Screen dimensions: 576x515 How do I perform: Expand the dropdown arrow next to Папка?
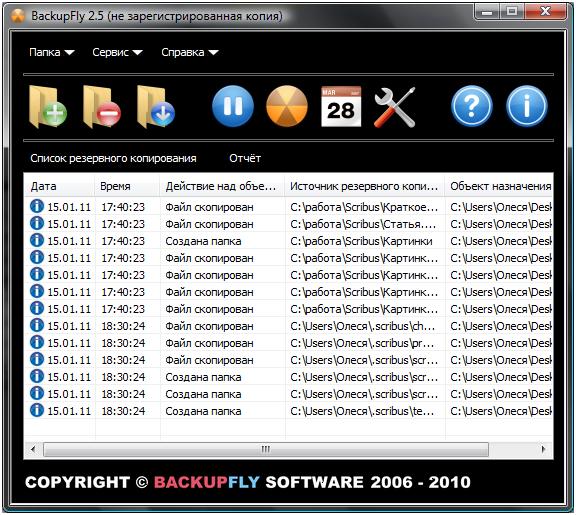pyautogui.click(x=69, y=53)
